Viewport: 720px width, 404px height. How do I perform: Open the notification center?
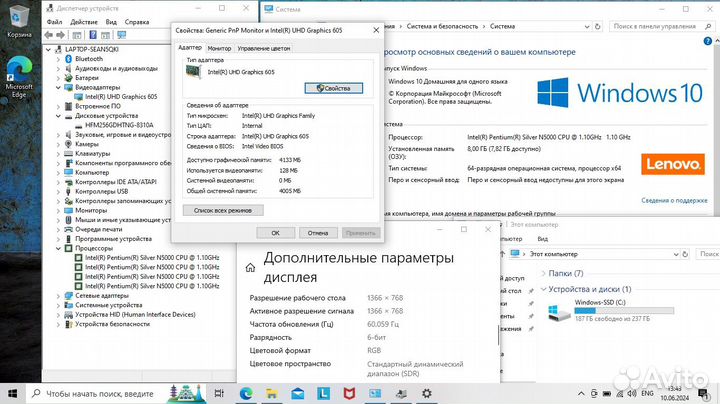703,393
